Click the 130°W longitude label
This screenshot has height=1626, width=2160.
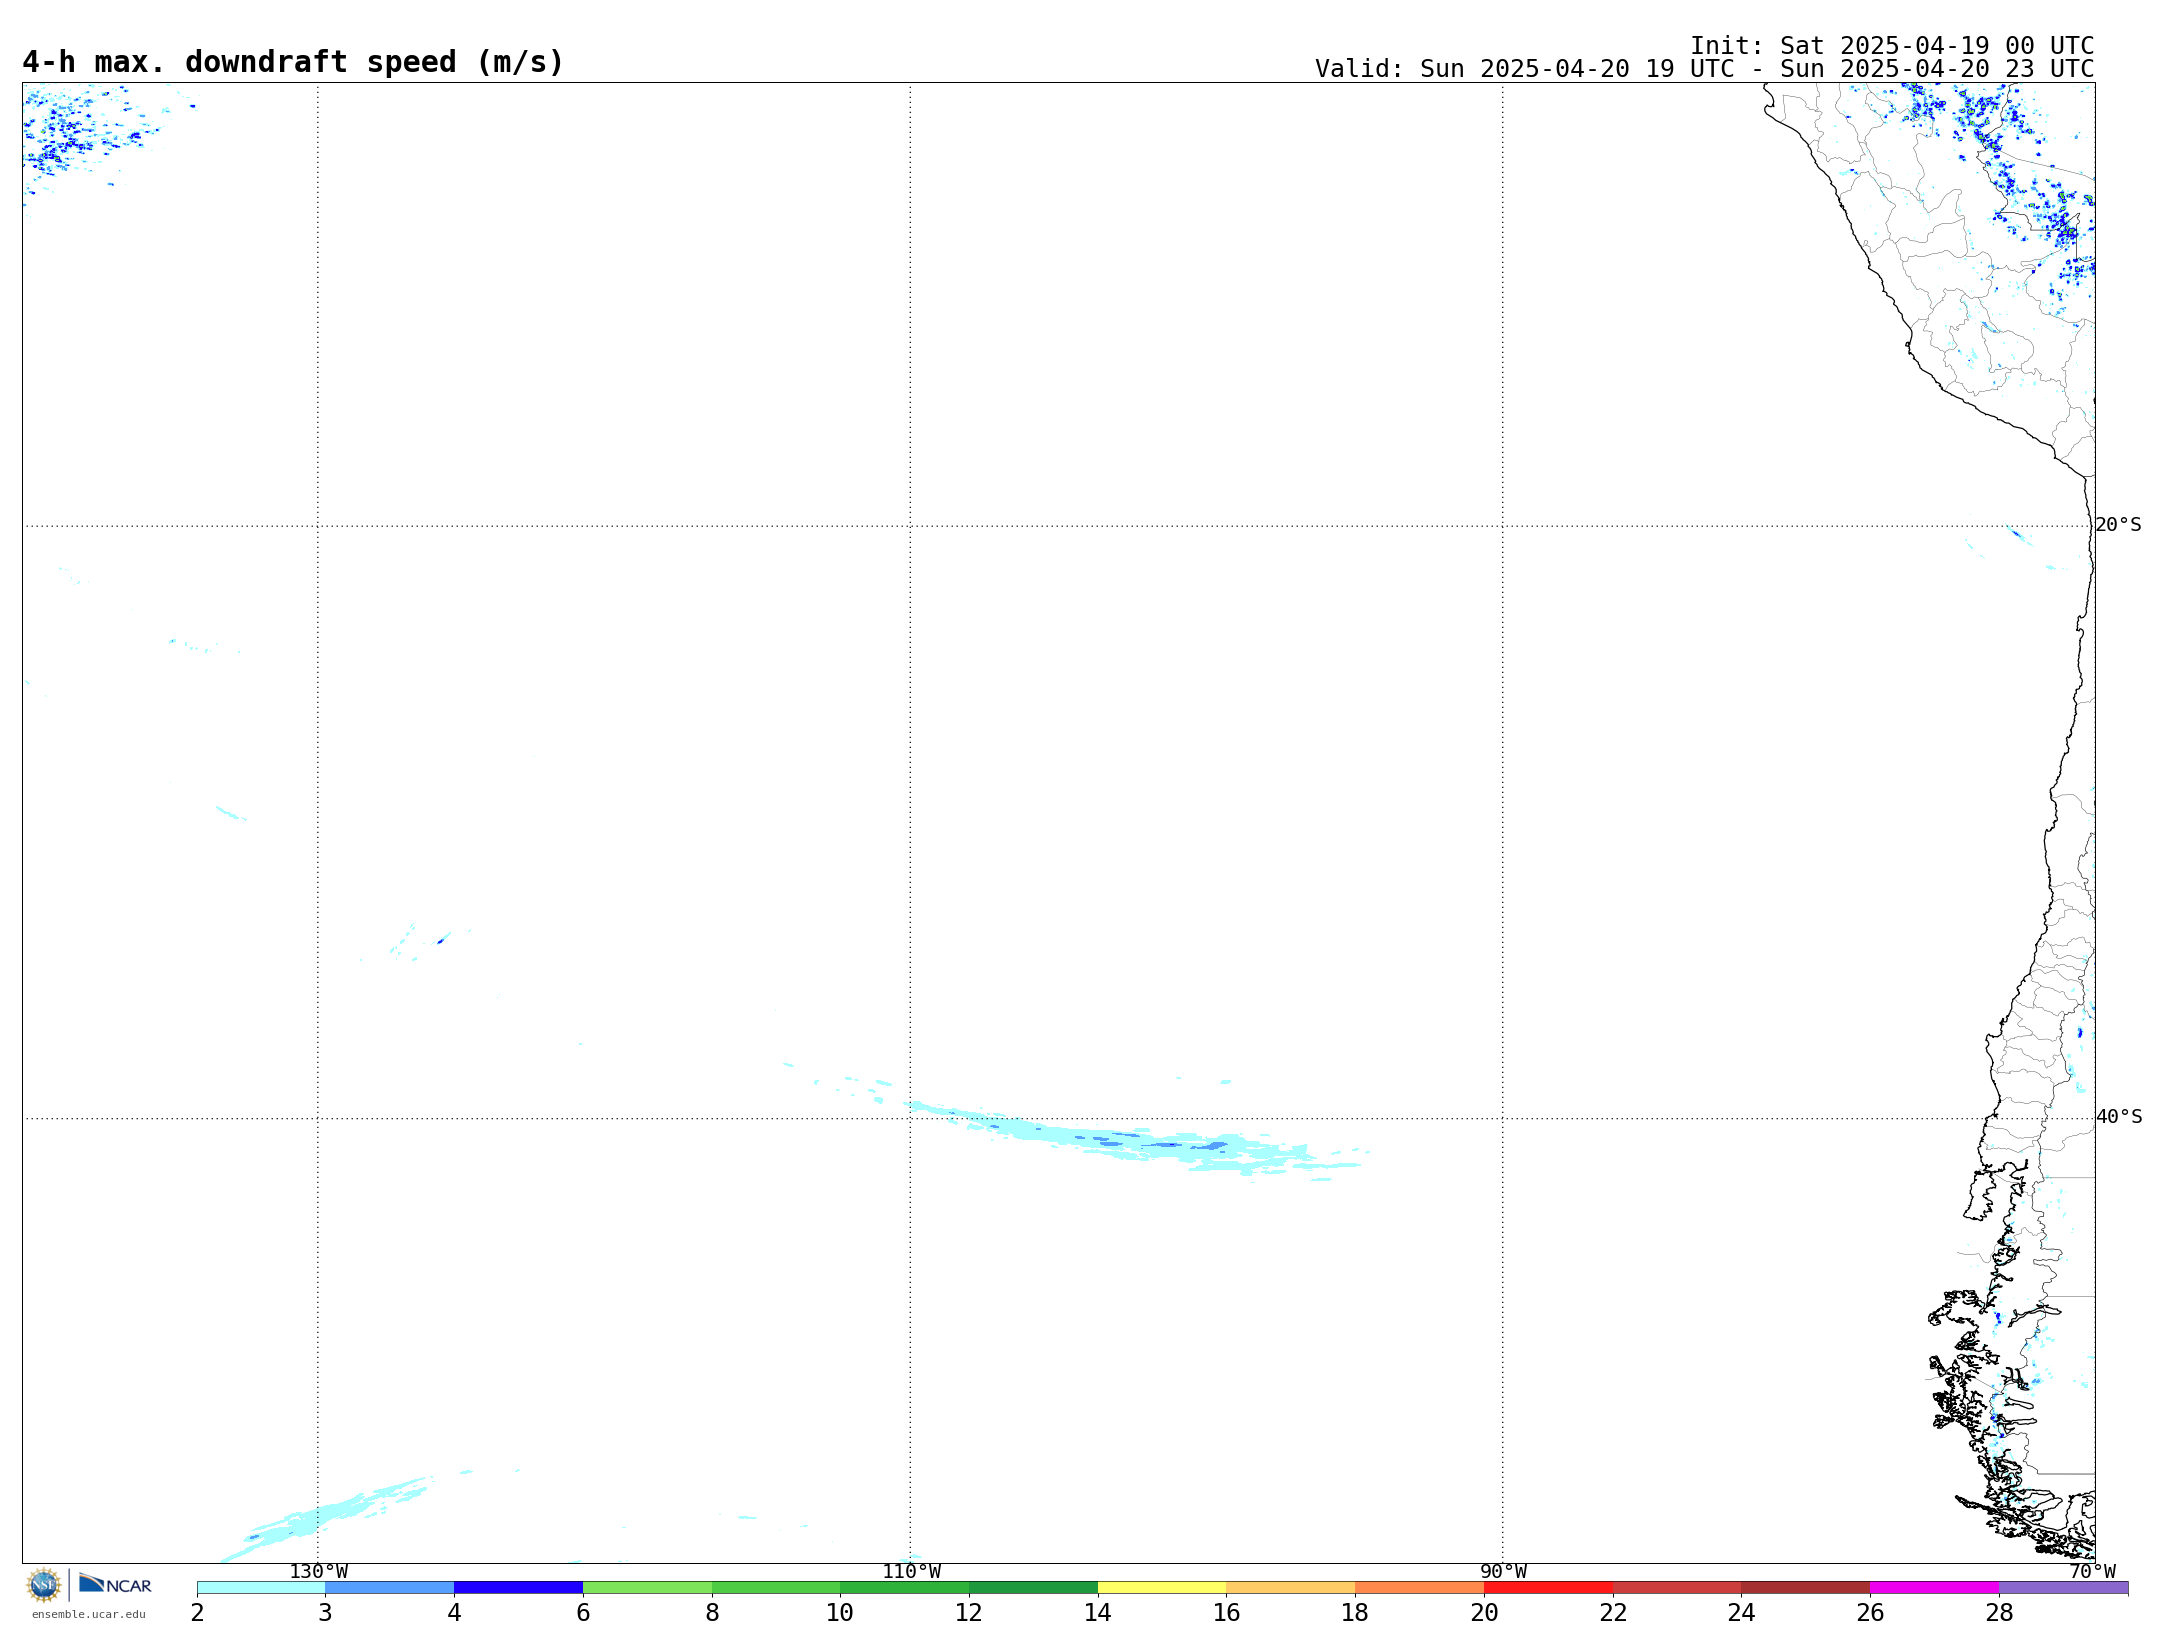coord(318,1572)
